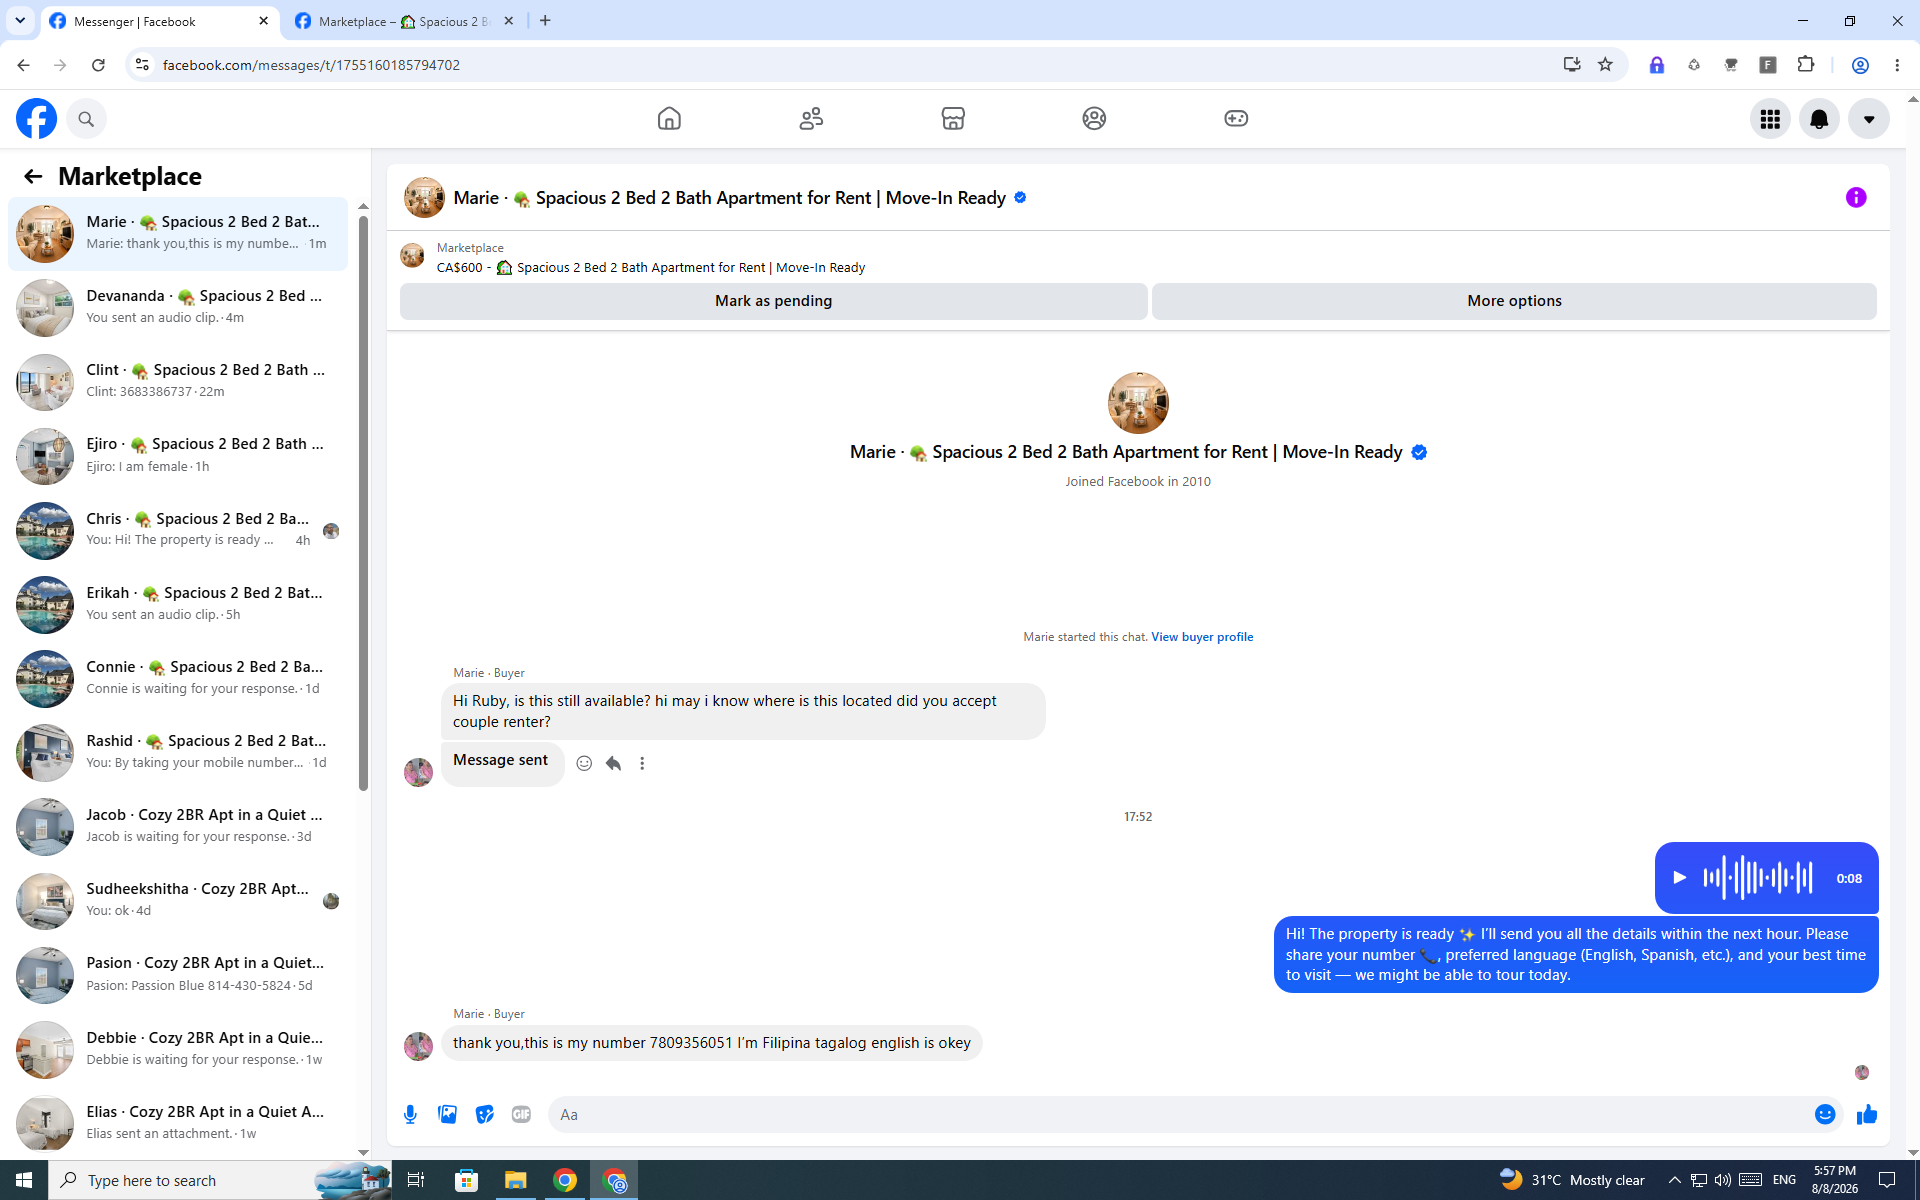The image size is (1920, 1200).
Task: Open the volume control in system tray
Action: (1722, 1180)
